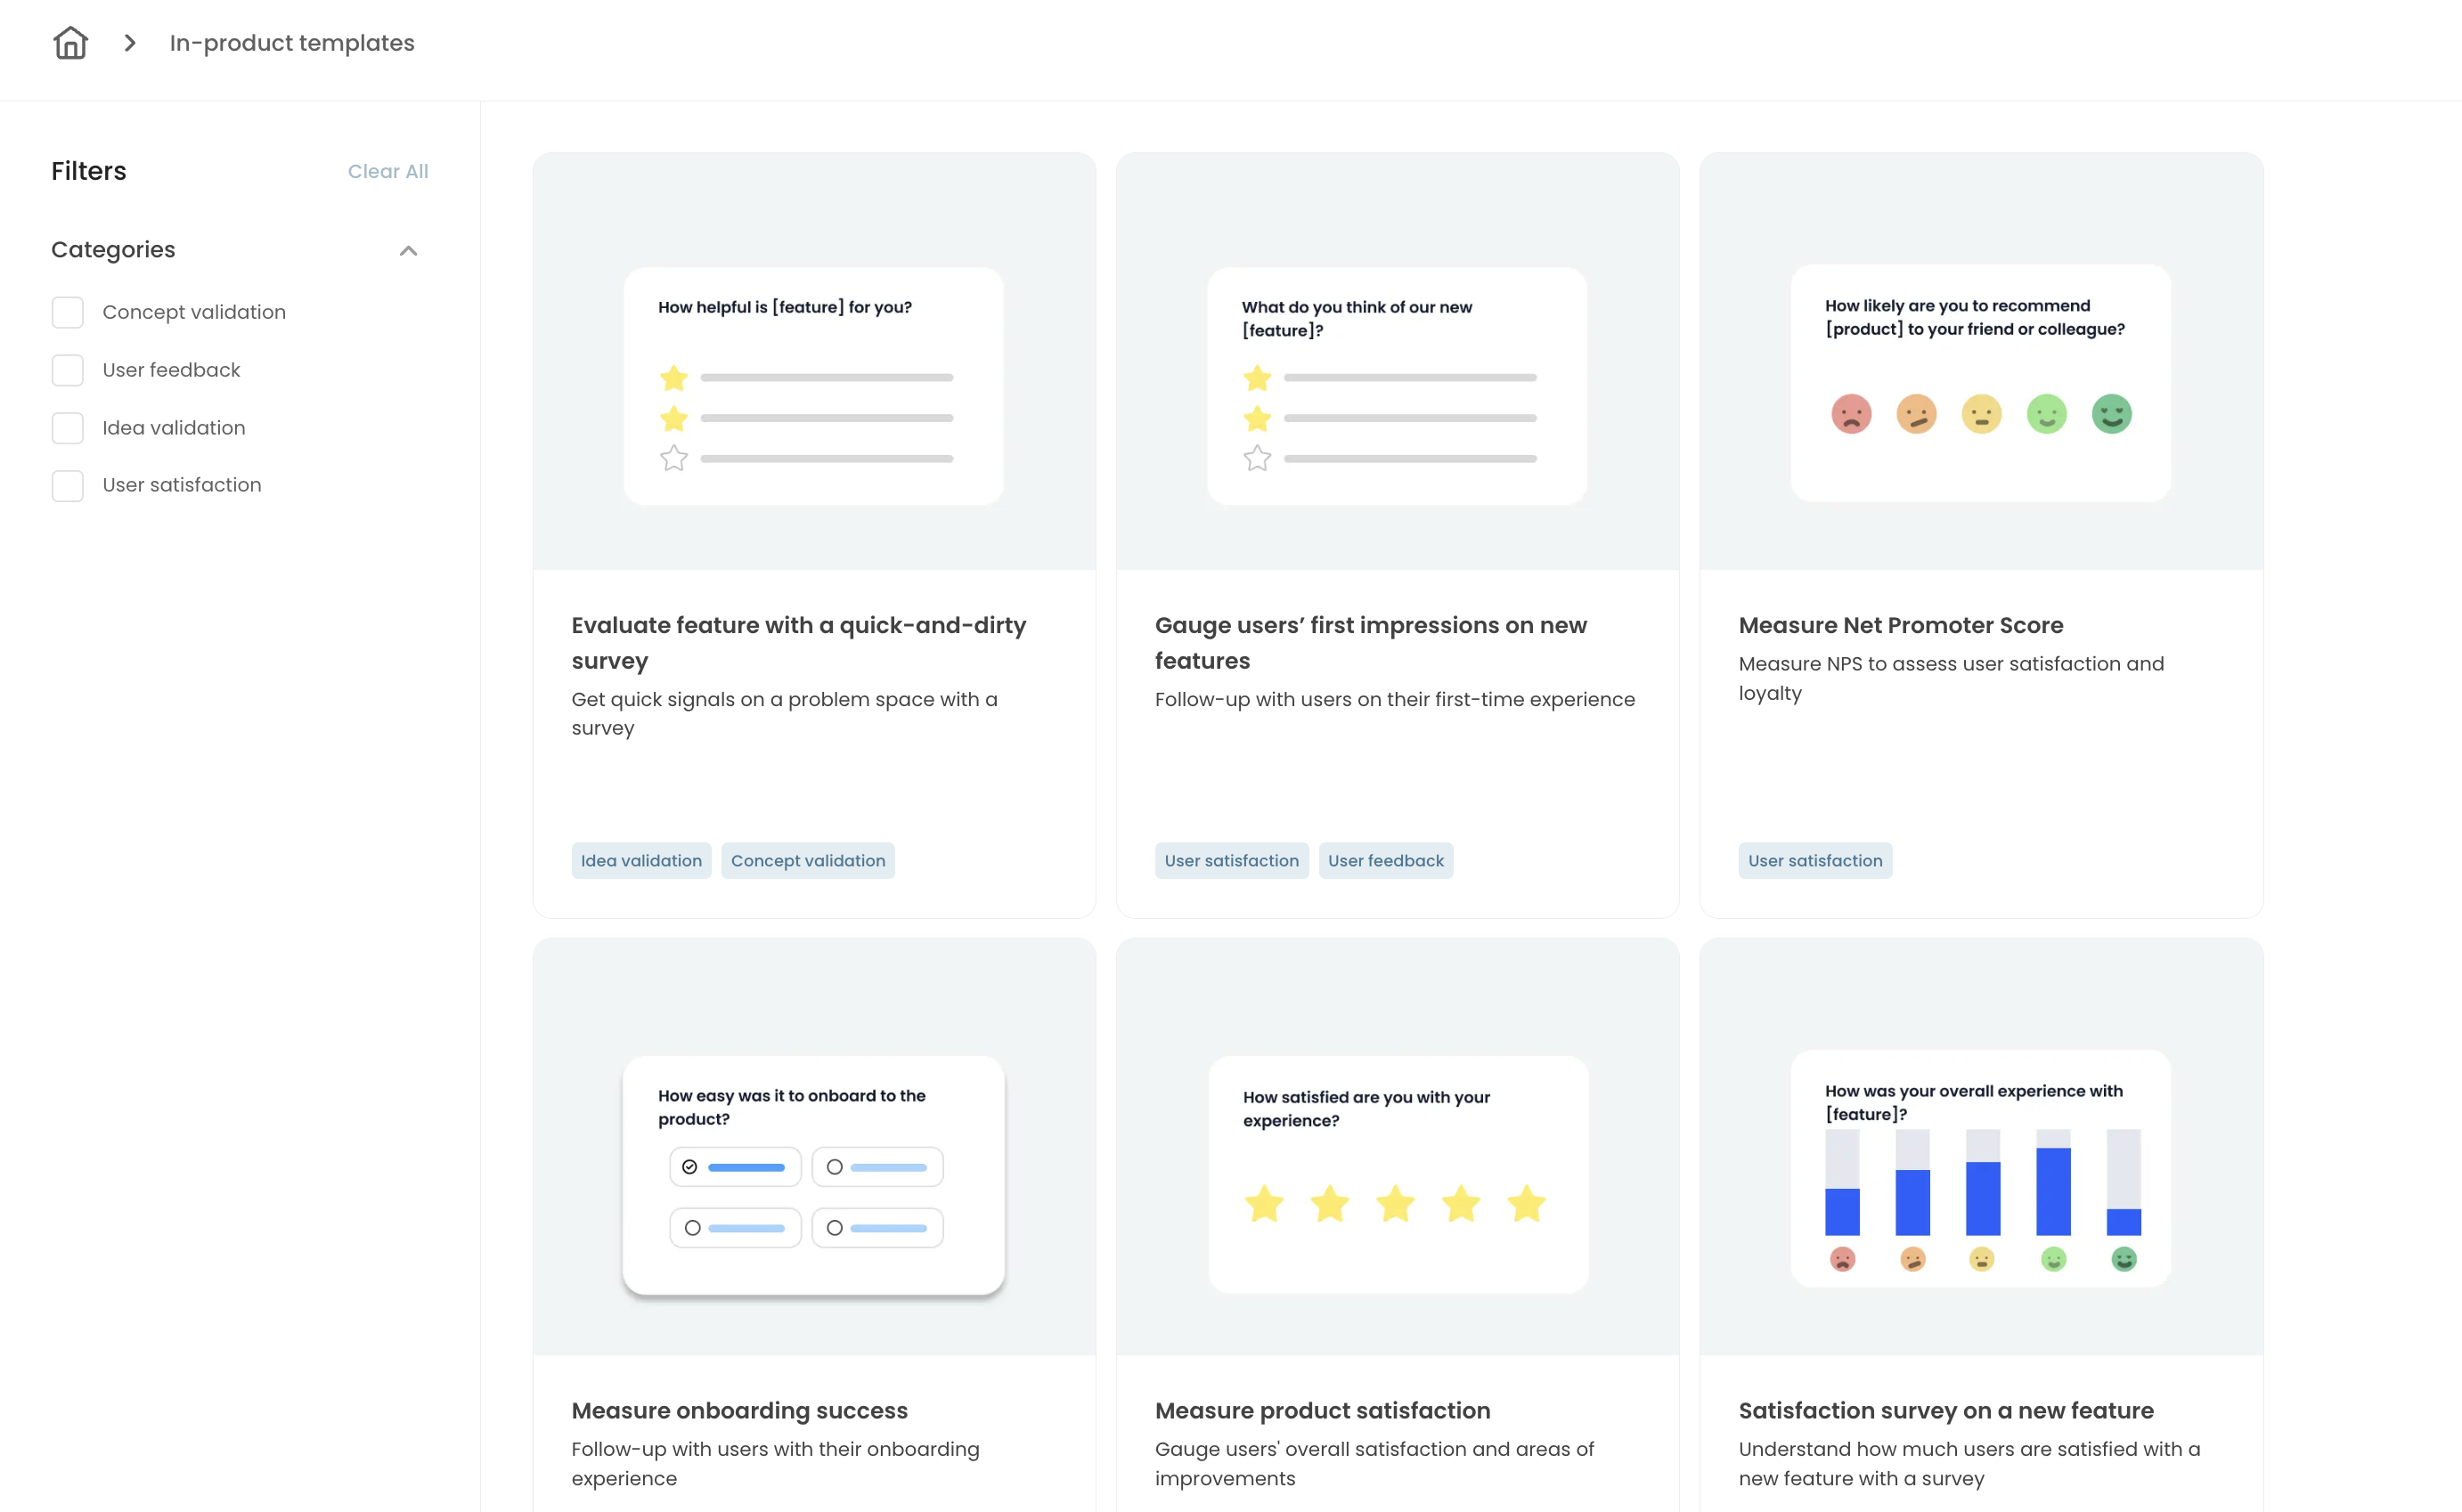Open 'What do you think of our new feature' preview
The width and height of the screenshot is (2462, 1512).
1397,386
